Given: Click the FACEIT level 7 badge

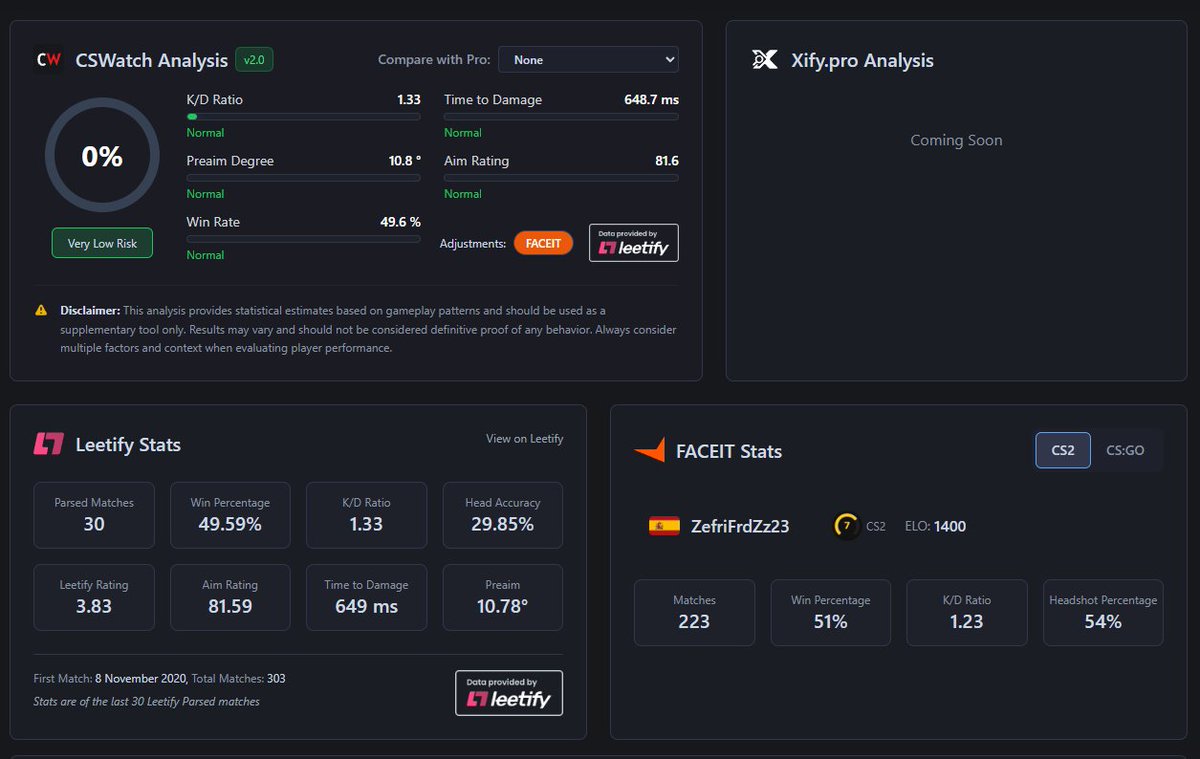Looking at the screenshot, I should (x=846, y=526).
